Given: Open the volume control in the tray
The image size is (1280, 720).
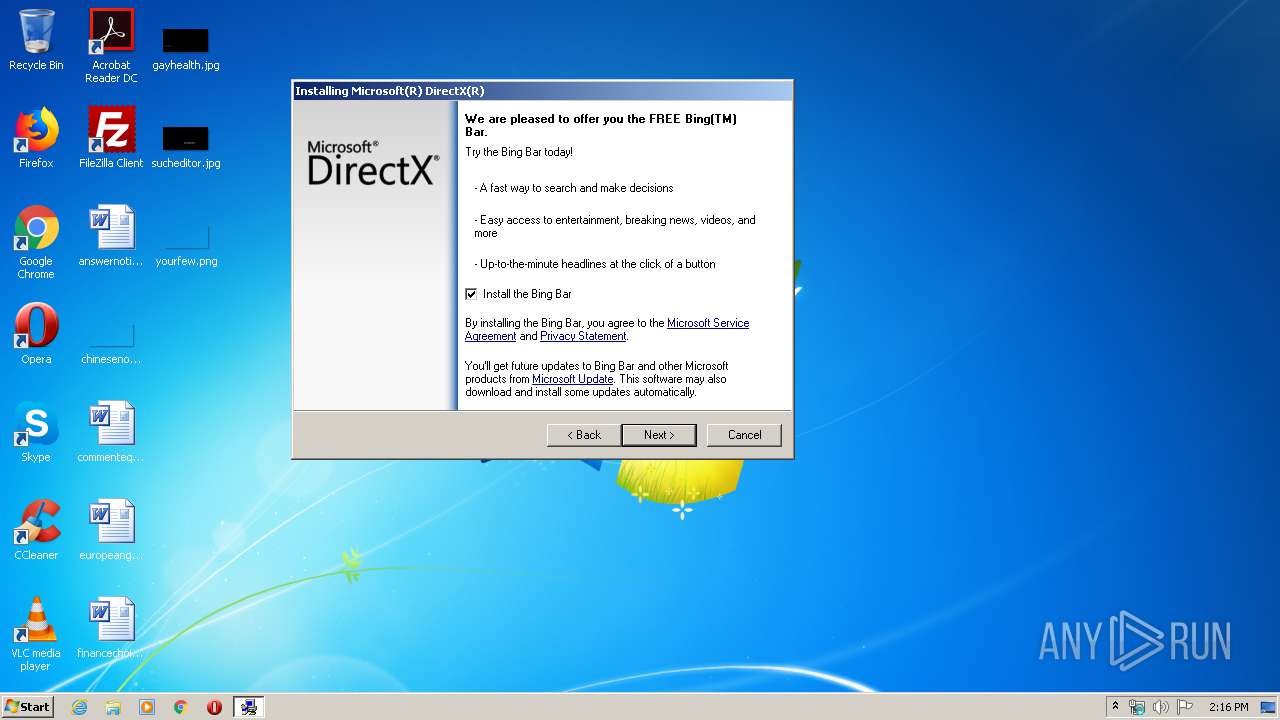Looking at the screenshot, I should (x=1161, y=707).
